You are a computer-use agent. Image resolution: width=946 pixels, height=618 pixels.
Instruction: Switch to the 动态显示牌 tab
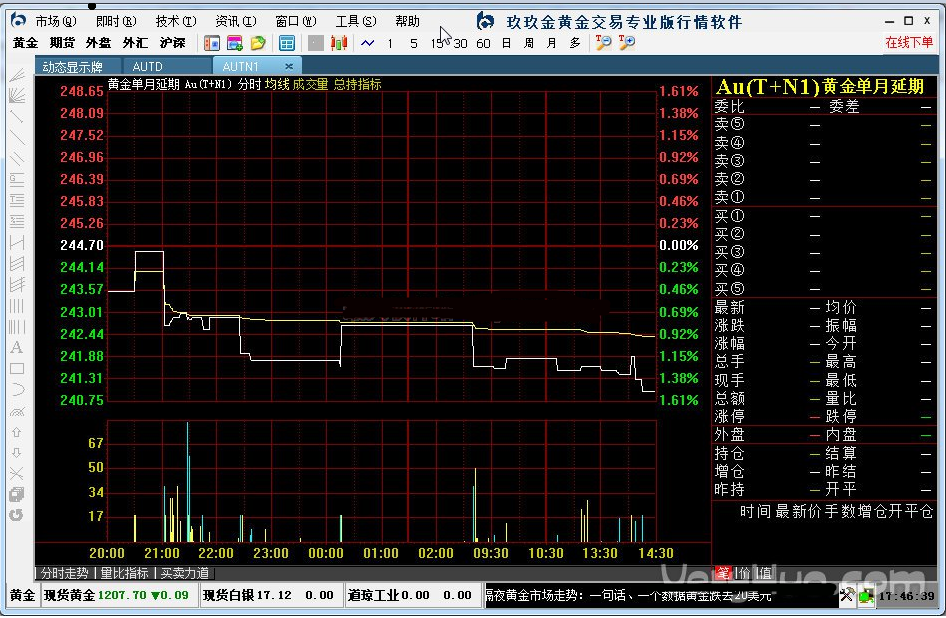click(x=72, y=67)
